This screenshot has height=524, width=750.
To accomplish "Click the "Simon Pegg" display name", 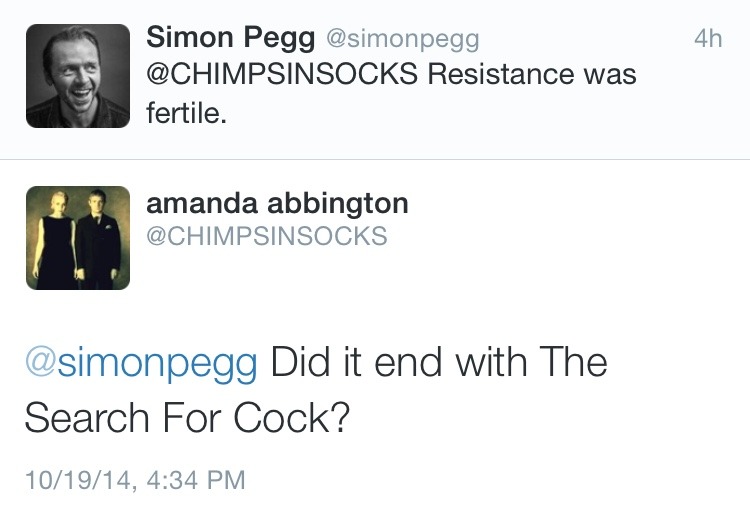I will [x=228, y=38].
